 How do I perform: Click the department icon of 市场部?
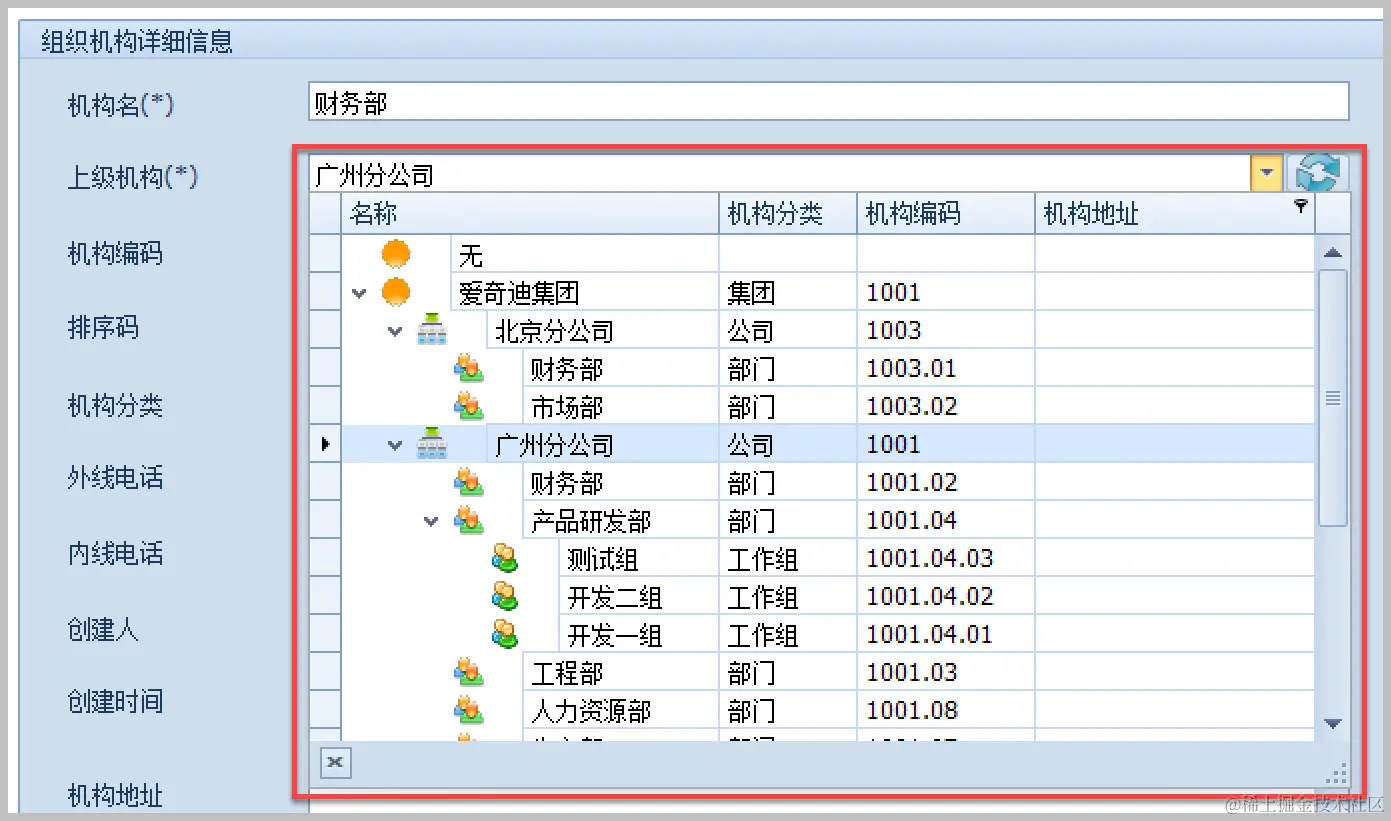pyautogui.click(x=468, y=406)
